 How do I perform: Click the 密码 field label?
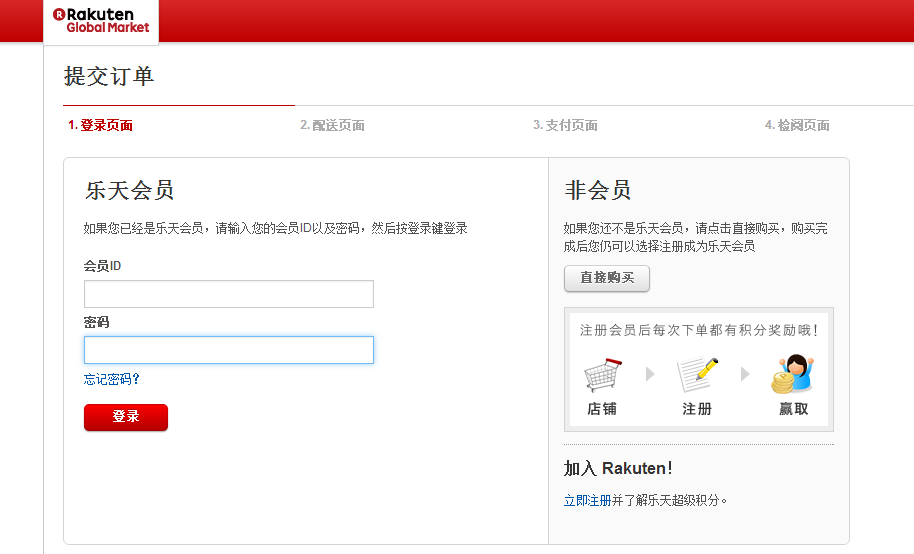tap(96, 322)
